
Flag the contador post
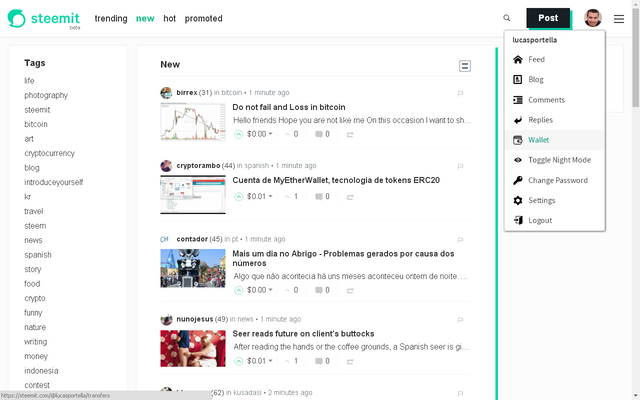460,240
